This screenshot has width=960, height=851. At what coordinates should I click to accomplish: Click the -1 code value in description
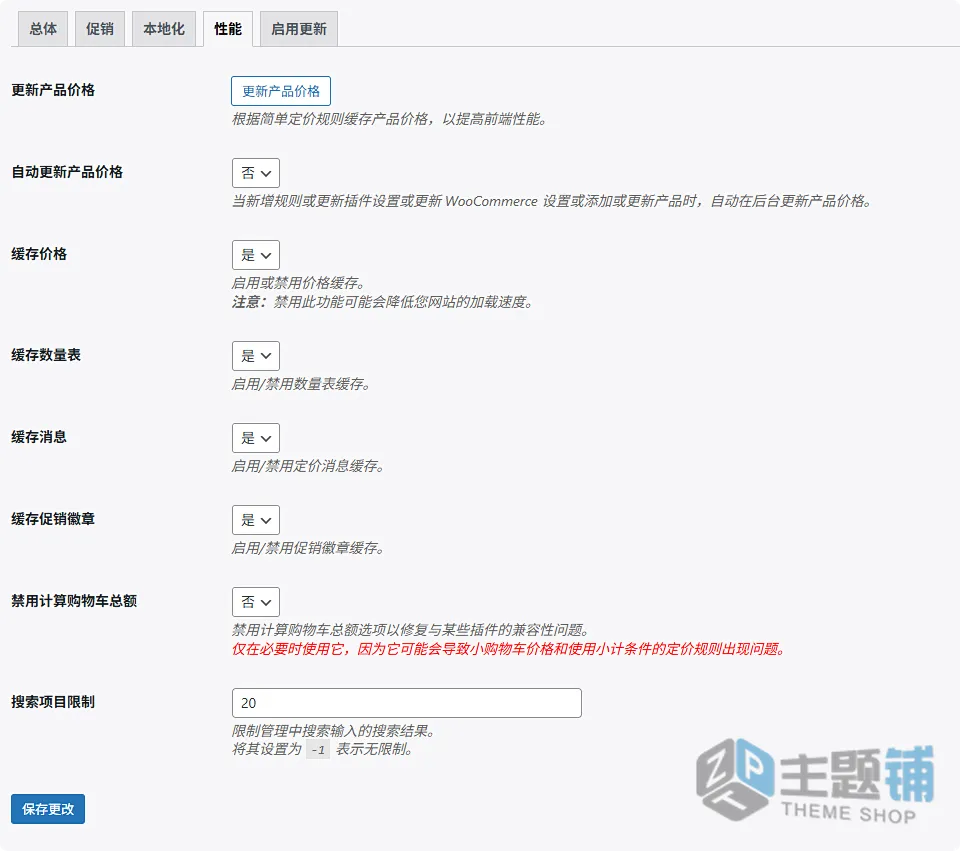pos(318,749)
